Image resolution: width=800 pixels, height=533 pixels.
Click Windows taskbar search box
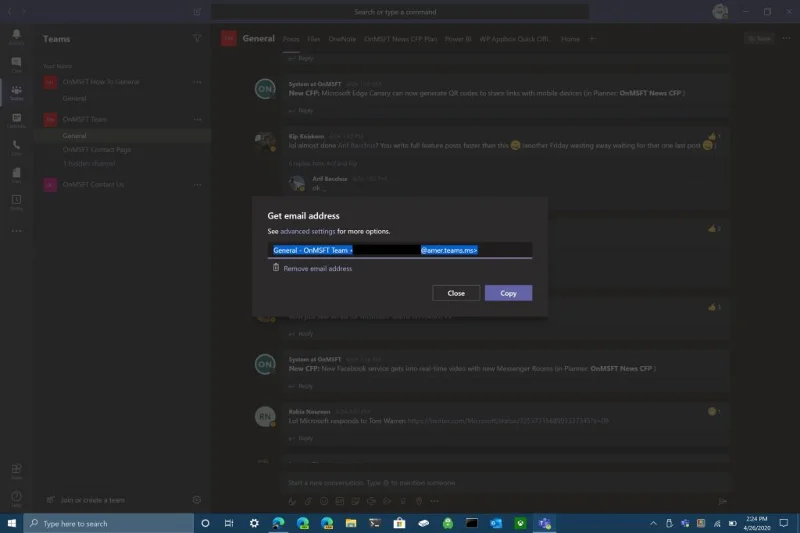coord(109,523)
